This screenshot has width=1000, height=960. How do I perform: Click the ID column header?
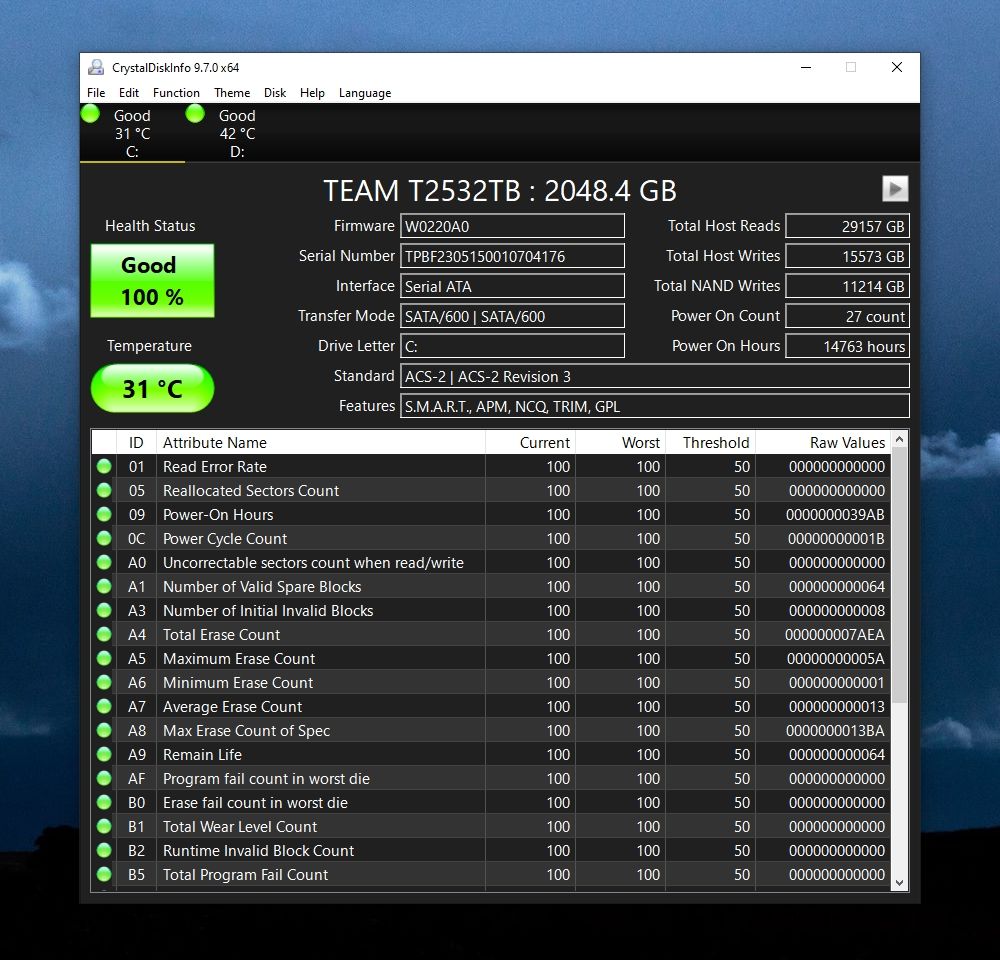(x=136, y=443)
